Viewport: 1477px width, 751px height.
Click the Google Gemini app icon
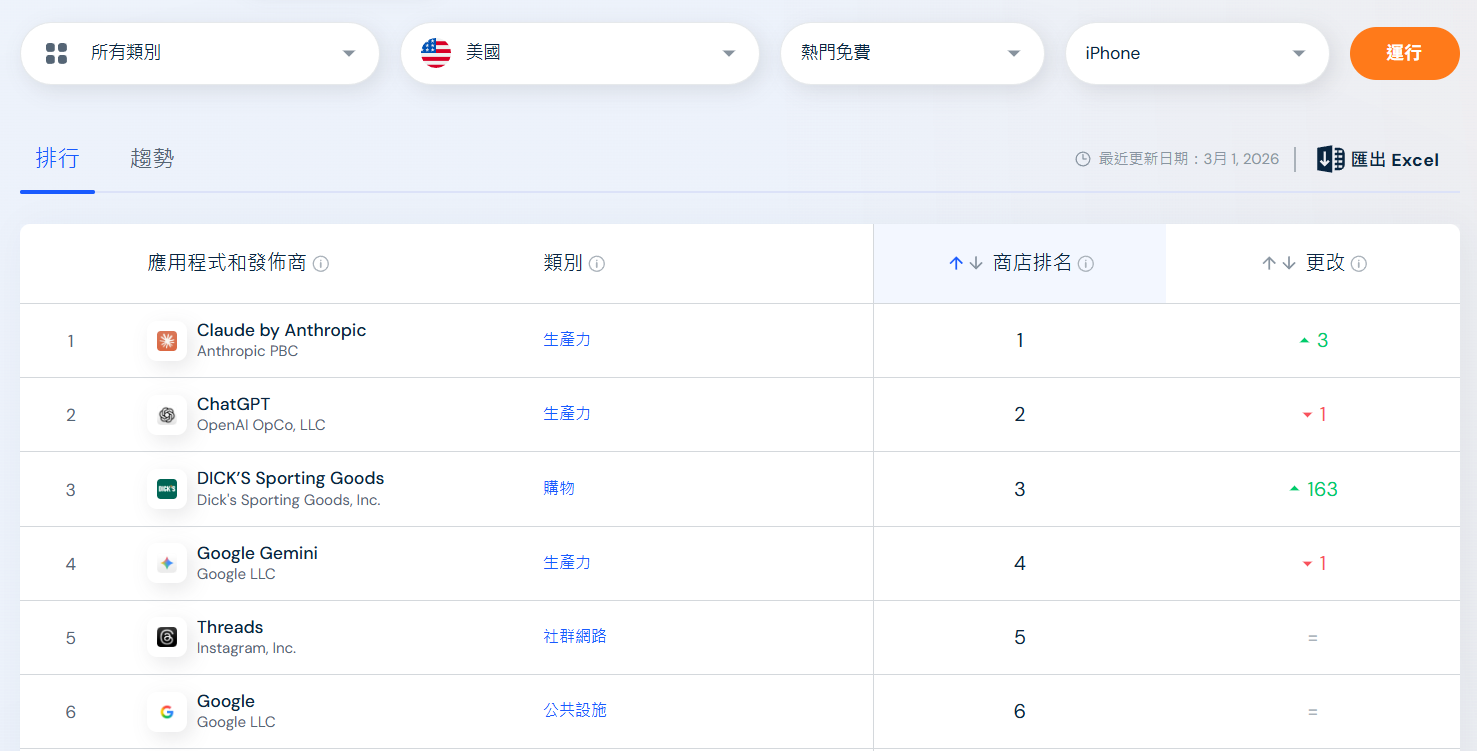click(167, 563)
